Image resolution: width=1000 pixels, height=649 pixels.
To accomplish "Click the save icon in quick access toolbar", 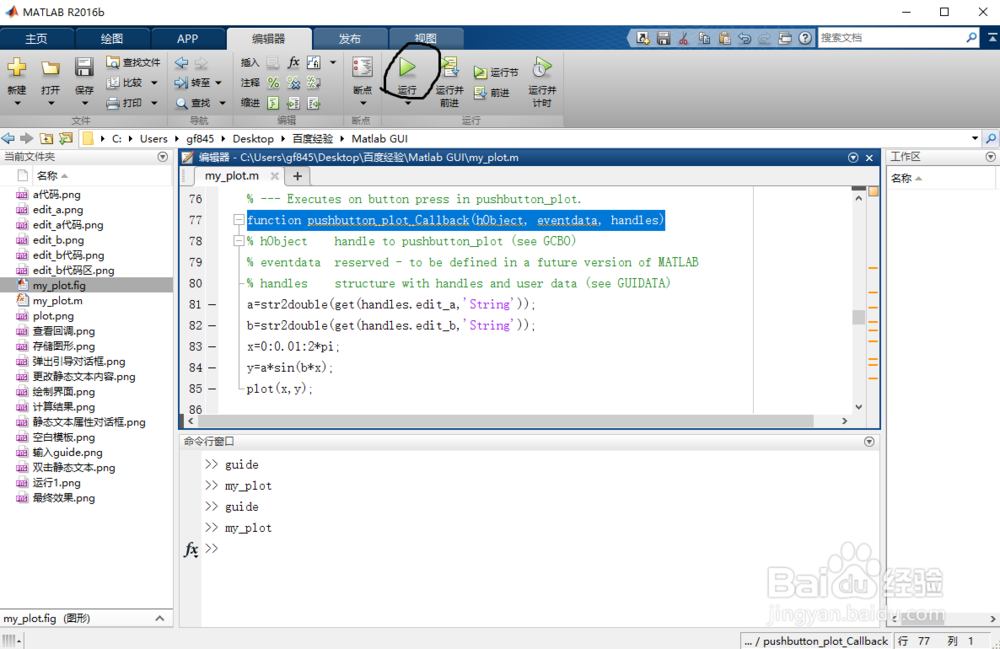I will (663, 38).
